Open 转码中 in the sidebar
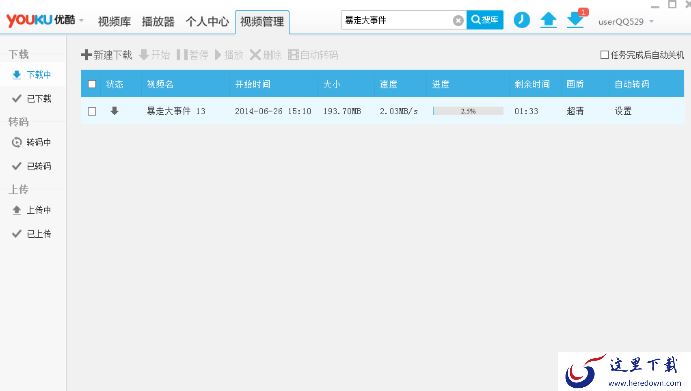 click(x=32, y=142)
